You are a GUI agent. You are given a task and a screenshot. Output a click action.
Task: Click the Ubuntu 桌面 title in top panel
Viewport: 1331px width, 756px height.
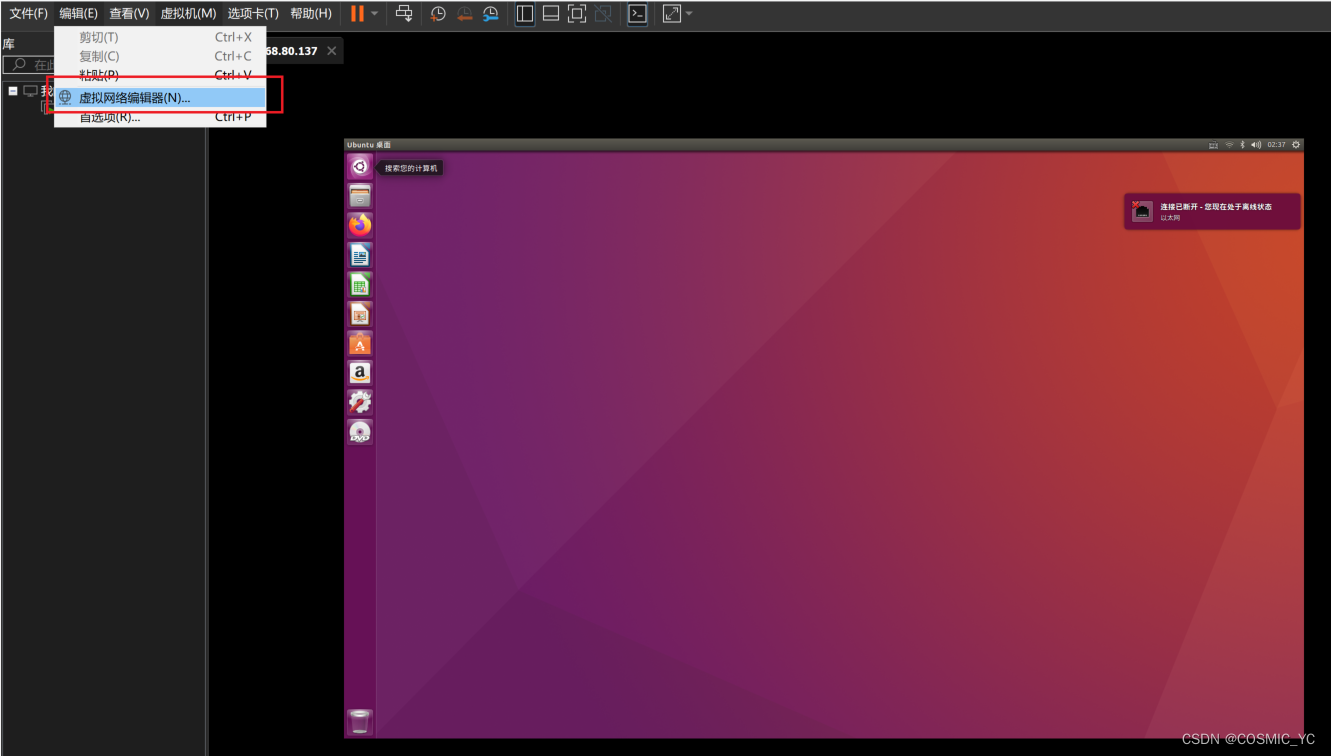pyautogui.click(x=369, y=145)
